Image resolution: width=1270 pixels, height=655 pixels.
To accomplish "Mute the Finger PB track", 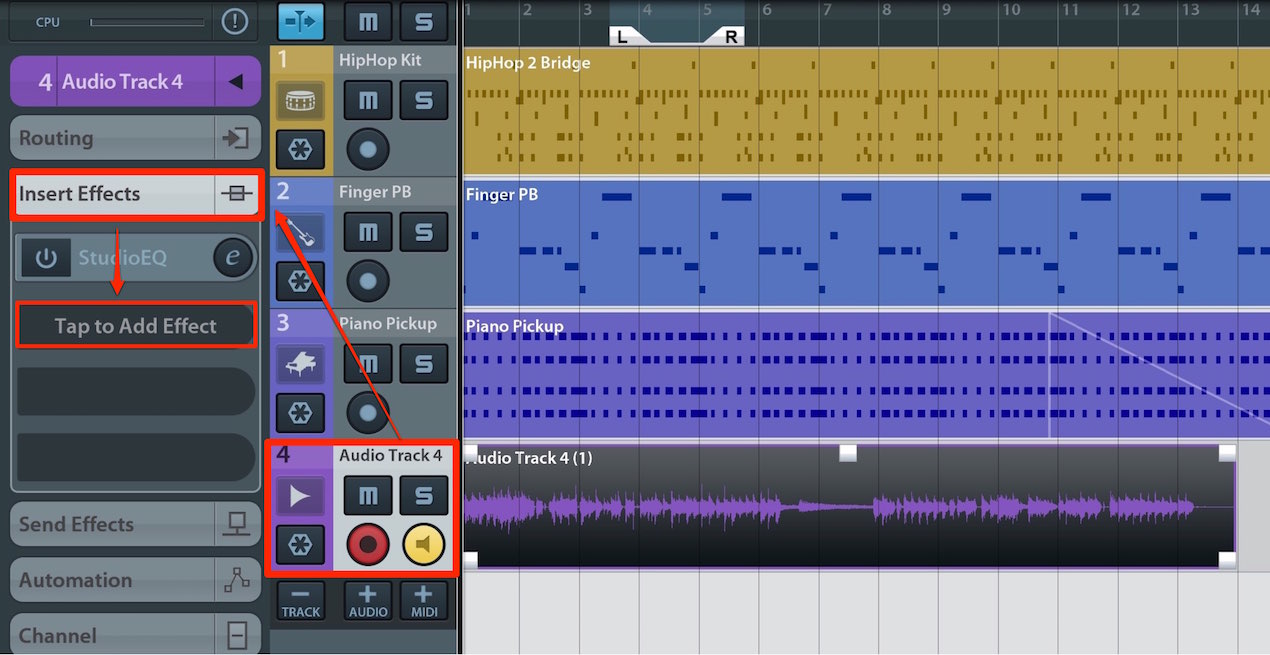I will (368, 232).
